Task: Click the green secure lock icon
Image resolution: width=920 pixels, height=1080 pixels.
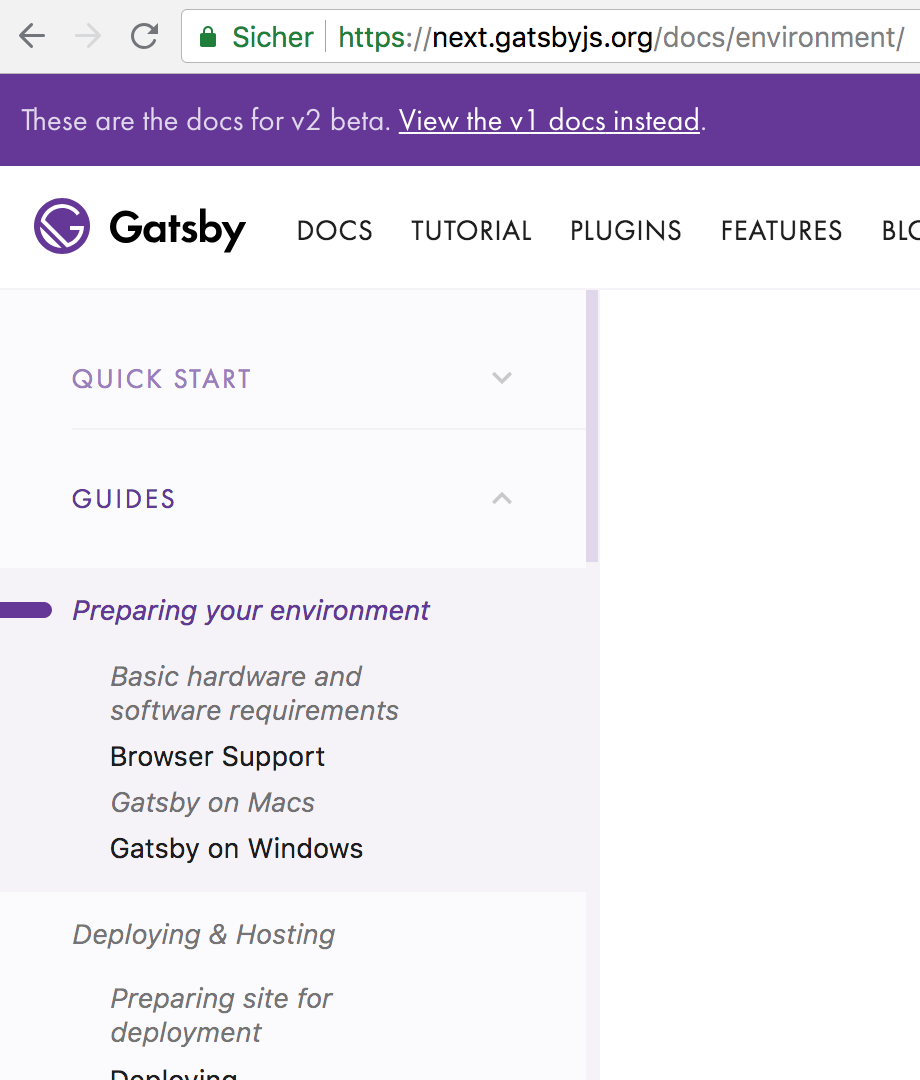Action: pos(207,37)
